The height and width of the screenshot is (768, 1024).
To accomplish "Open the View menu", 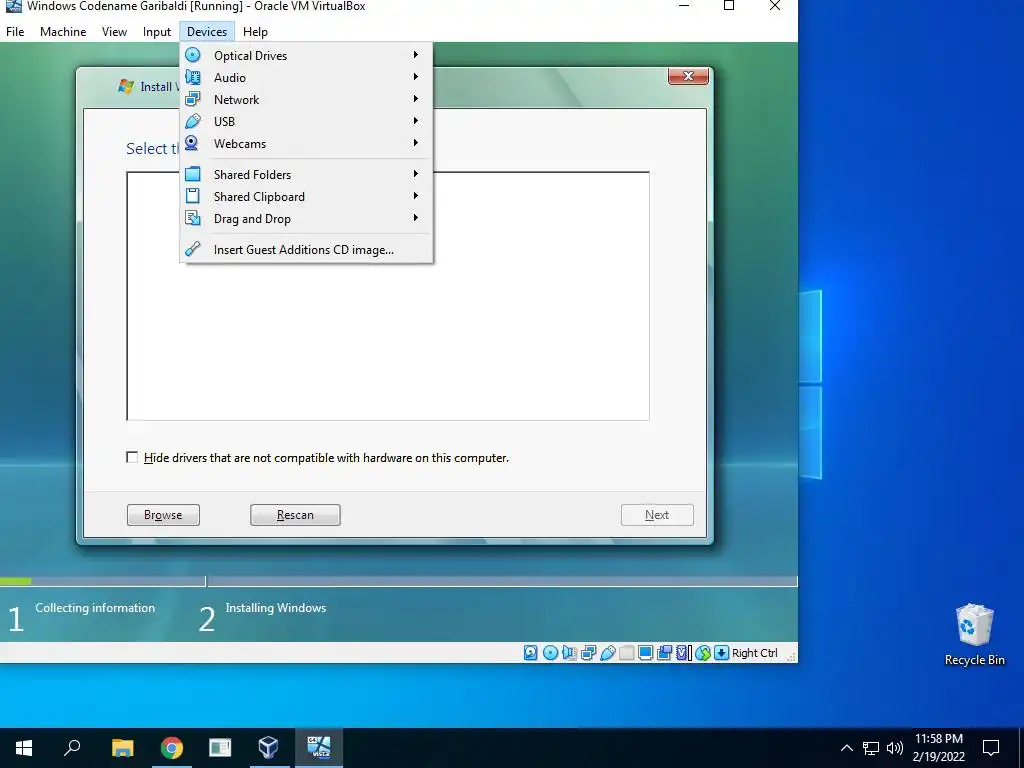I will 114,31.
